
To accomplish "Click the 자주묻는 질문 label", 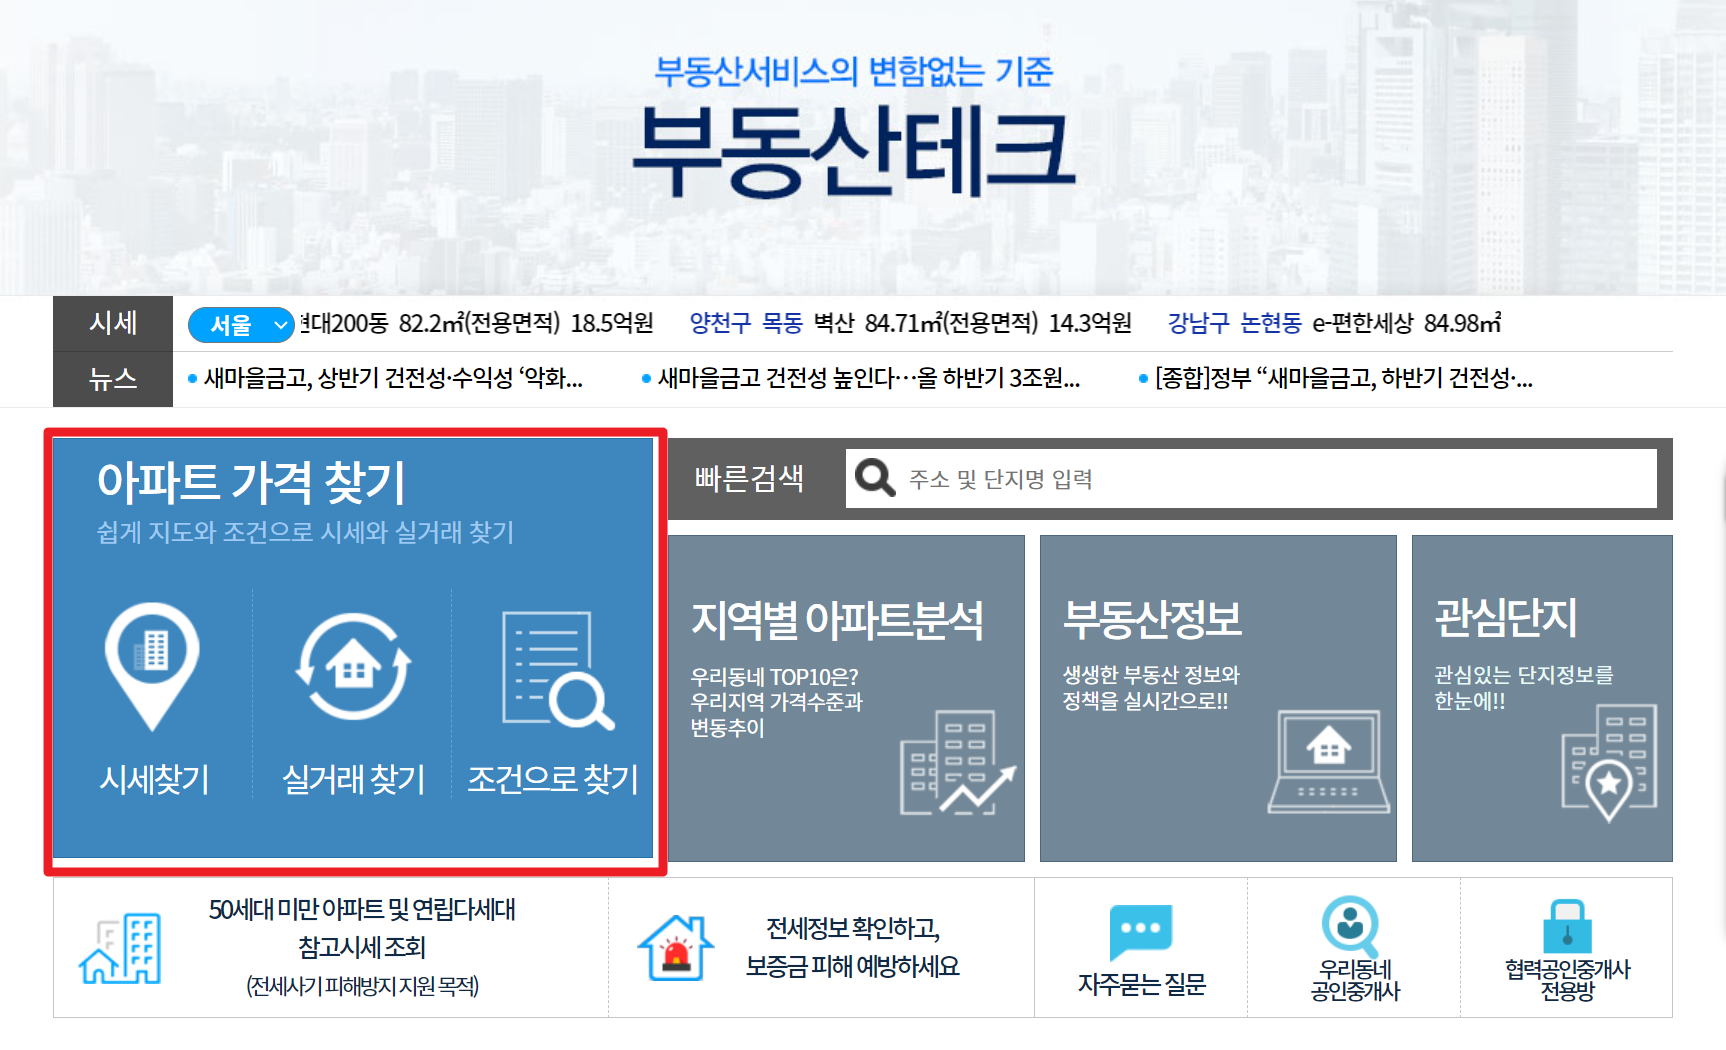I will pyautogui.click(x=1141, y=985).
